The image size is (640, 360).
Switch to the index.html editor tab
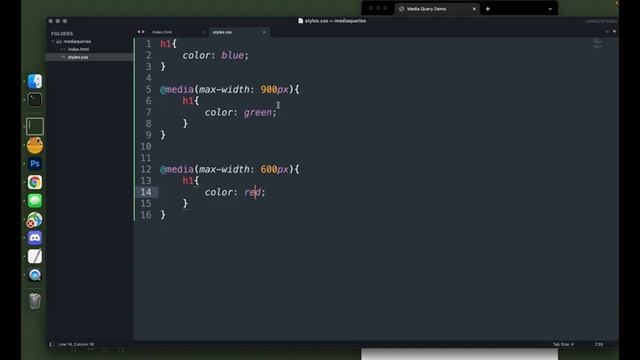coord(162,32)
